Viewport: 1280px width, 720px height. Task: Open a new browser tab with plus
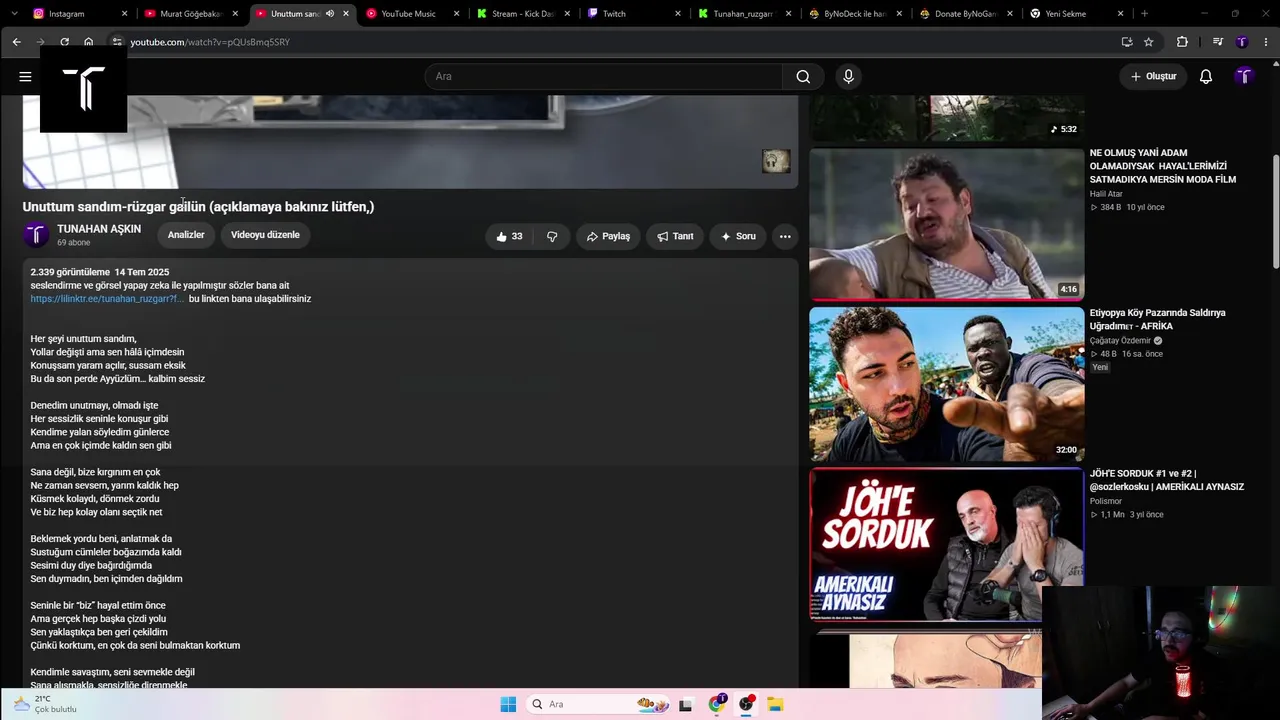(1144, 14)
